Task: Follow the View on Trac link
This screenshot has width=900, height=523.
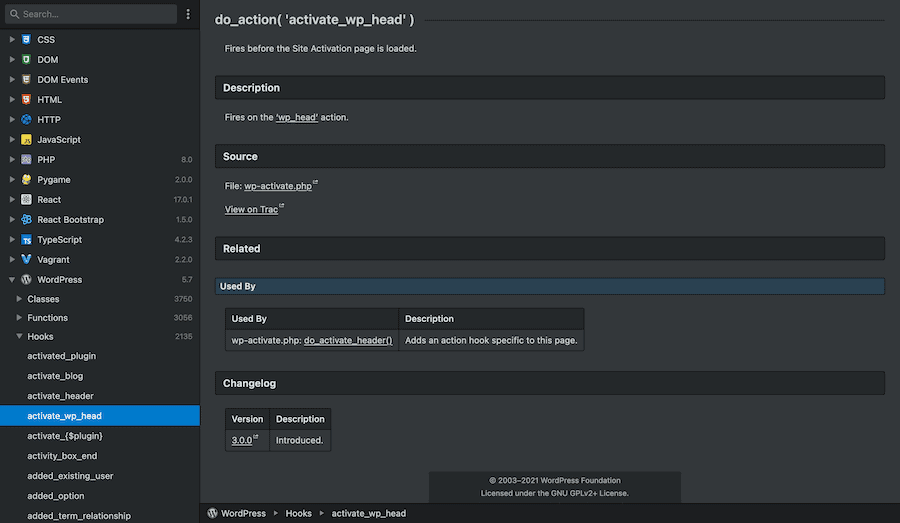Action: [x=251, y=209]
